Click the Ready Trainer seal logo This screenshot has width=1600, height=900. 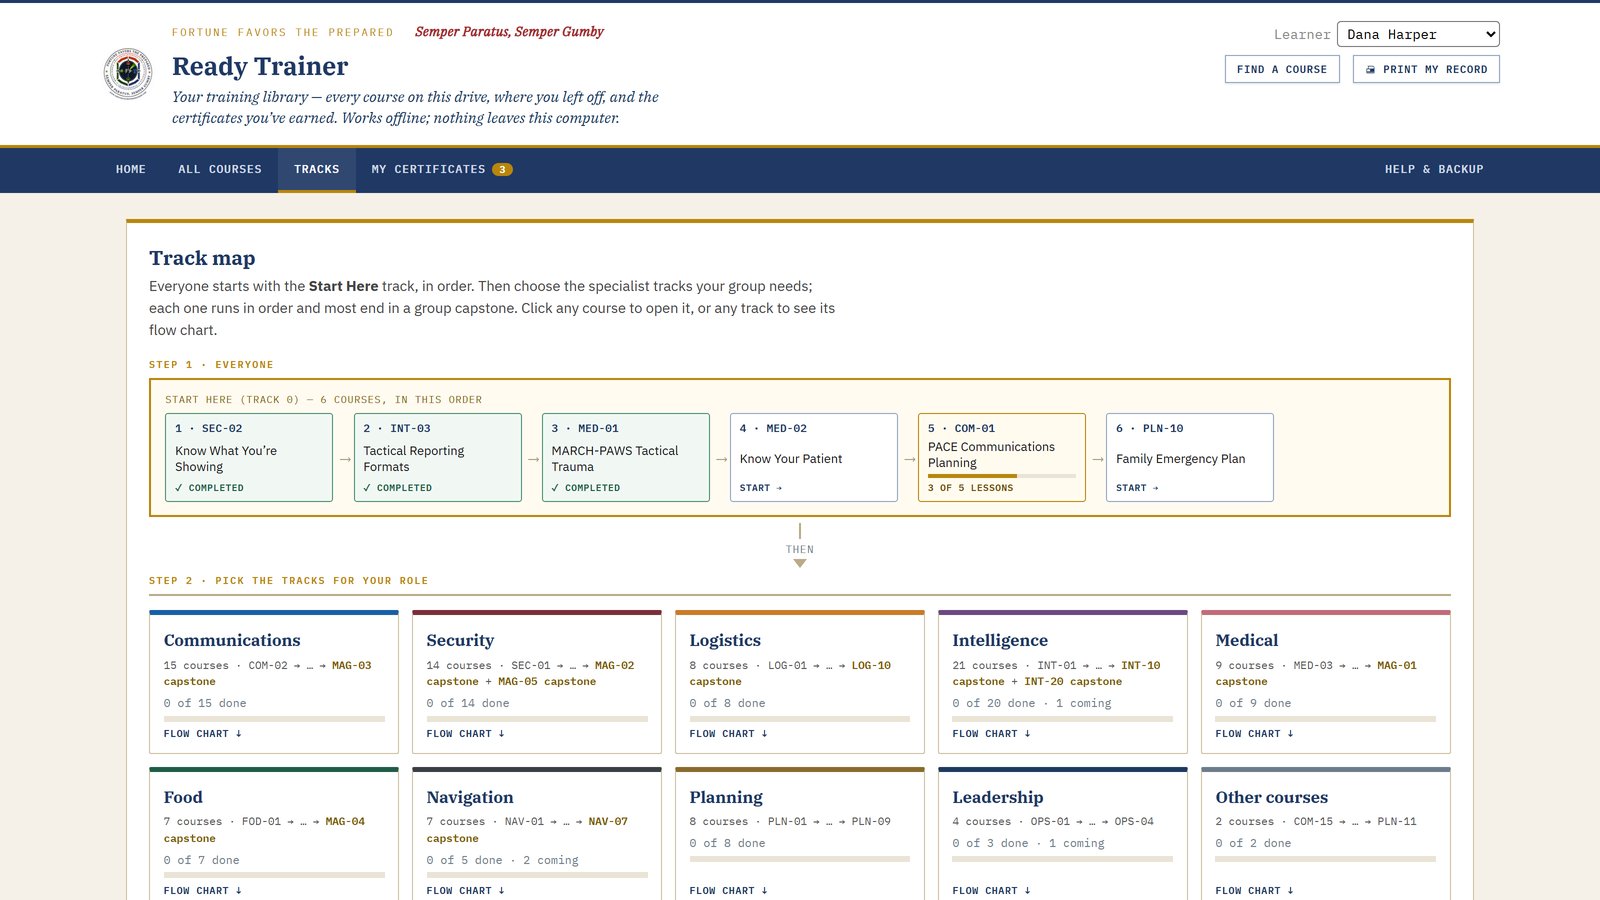coord(129,74)
